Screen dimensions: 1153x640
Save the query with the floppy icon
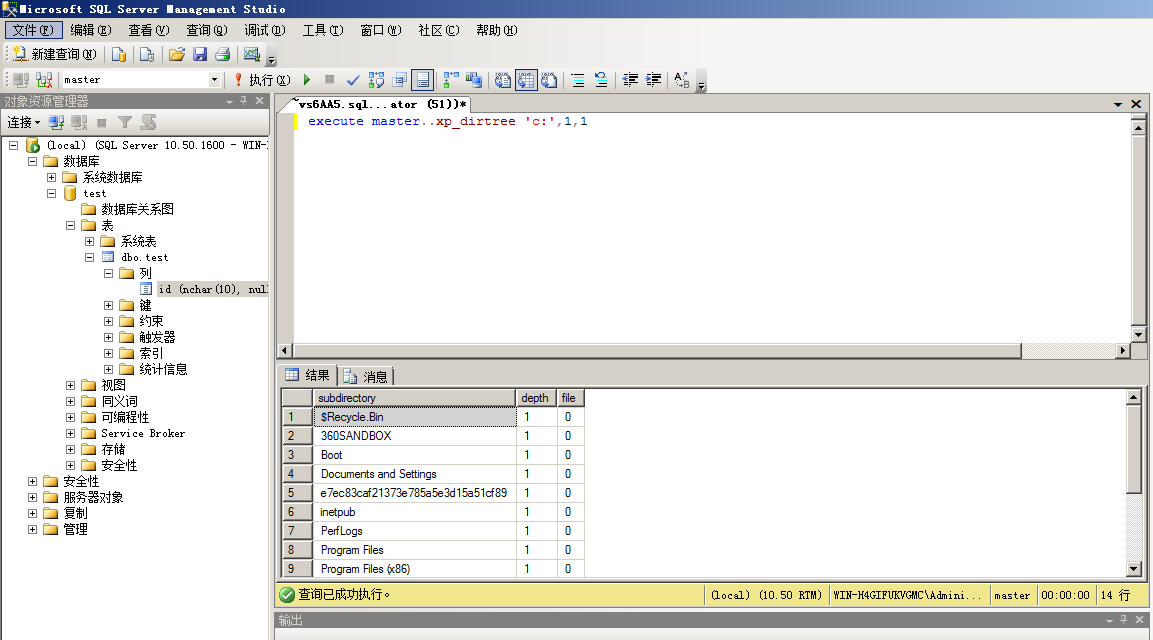[x=200, y=54]
